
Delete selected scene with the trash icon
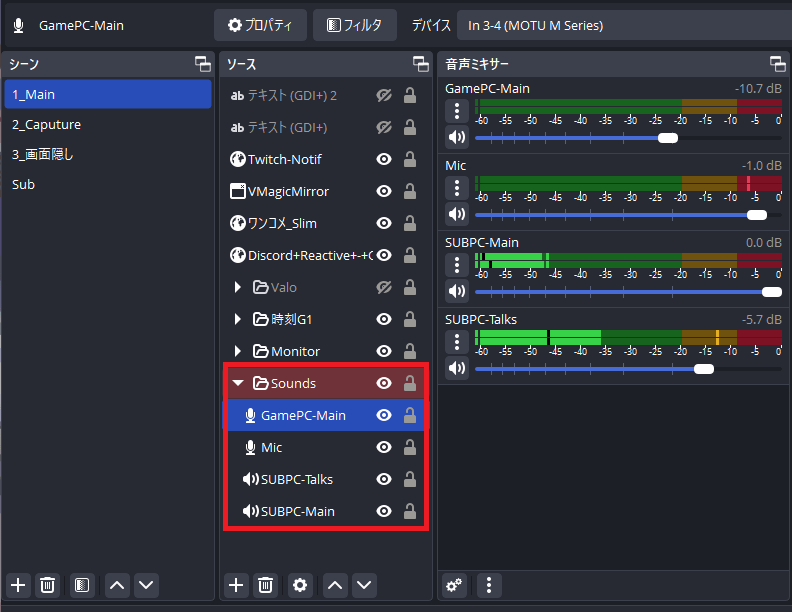(47, 585)
